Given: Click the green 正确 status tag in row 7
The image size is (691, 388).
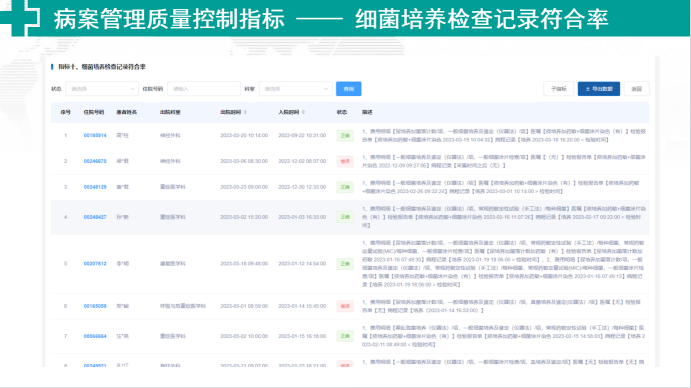Looking at the screenshot, I should tap(345, 336).
